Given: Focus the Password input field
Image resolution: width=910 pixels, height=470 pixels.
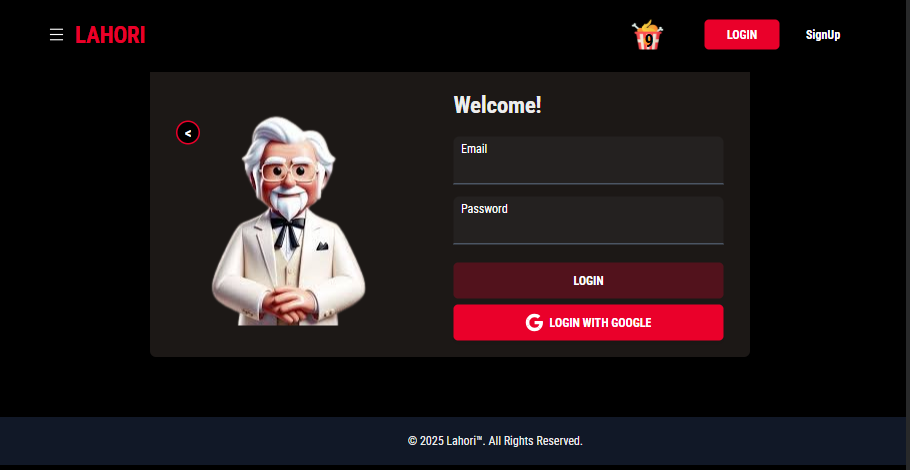Looking at the screenshot, I should 588,220.
